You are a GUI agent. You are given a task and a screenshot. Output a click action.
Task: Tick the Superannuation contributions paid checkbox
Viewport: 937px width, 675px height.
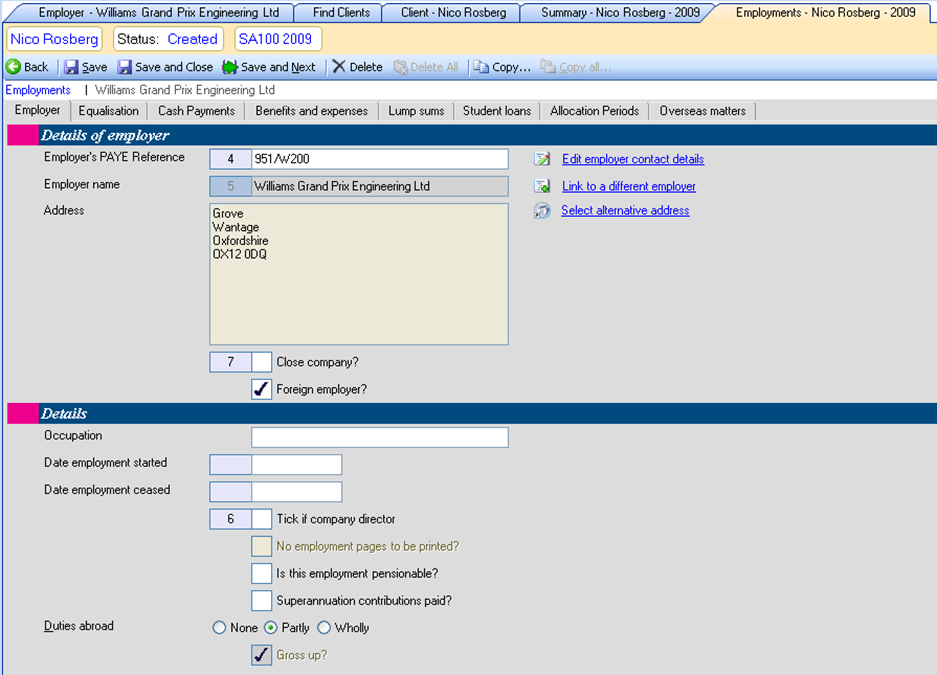click(x=262, y=601)
